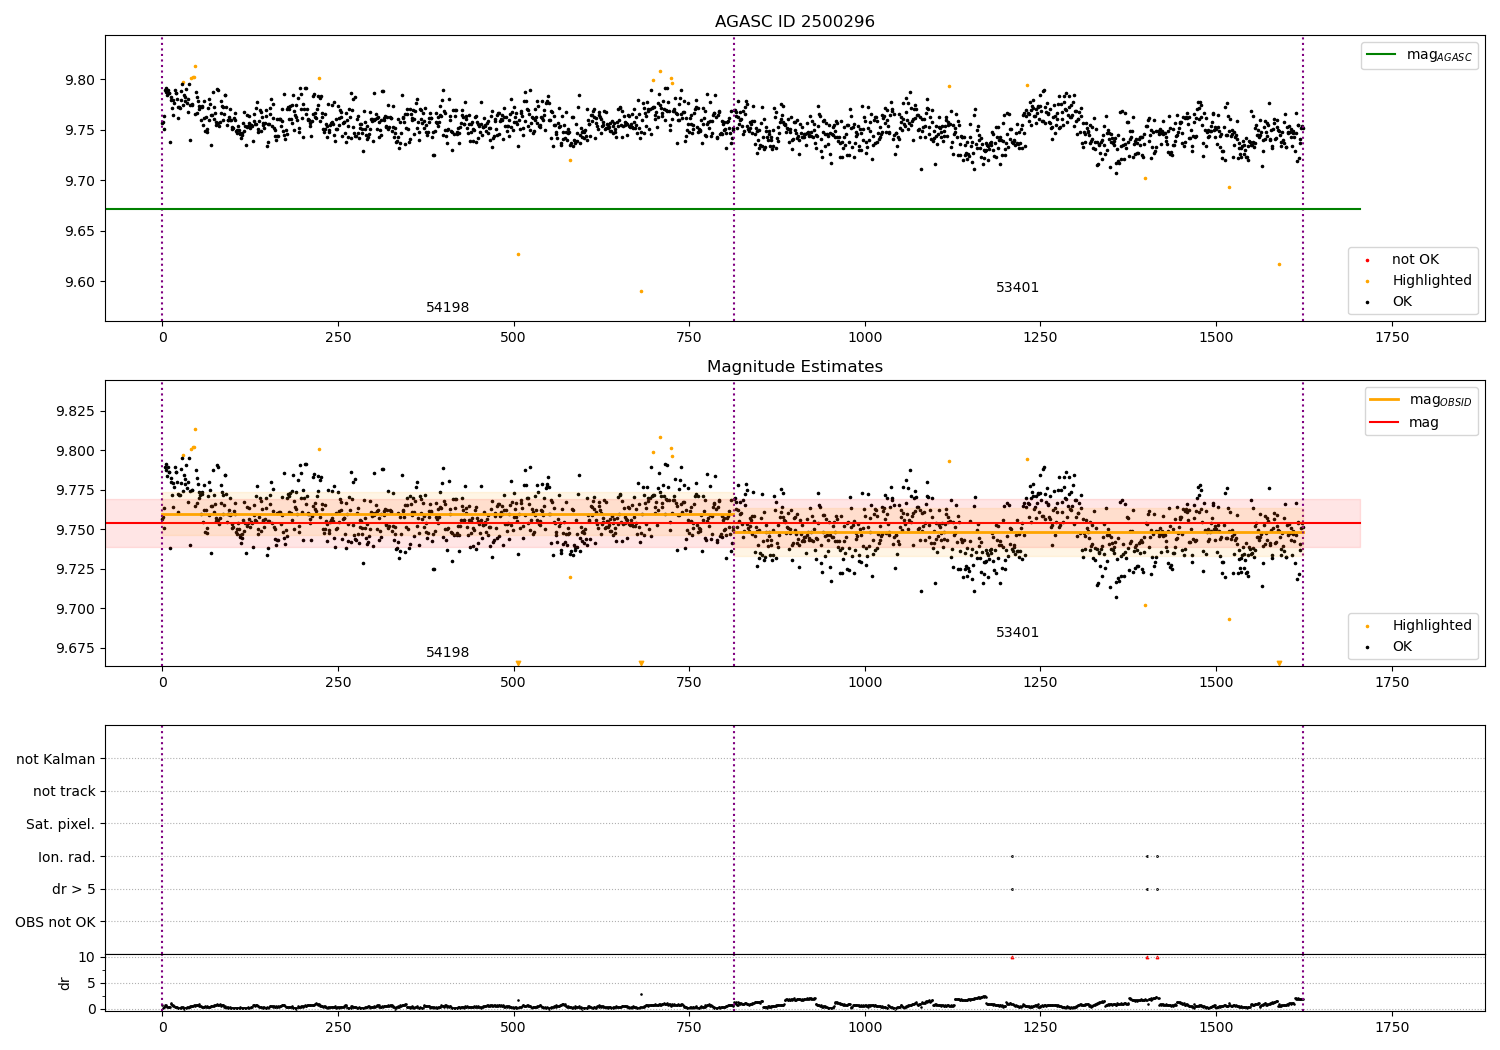Click the "750" x-axis tick in top plot
Screen dimensions: 1500x1050
click(689, 338)
